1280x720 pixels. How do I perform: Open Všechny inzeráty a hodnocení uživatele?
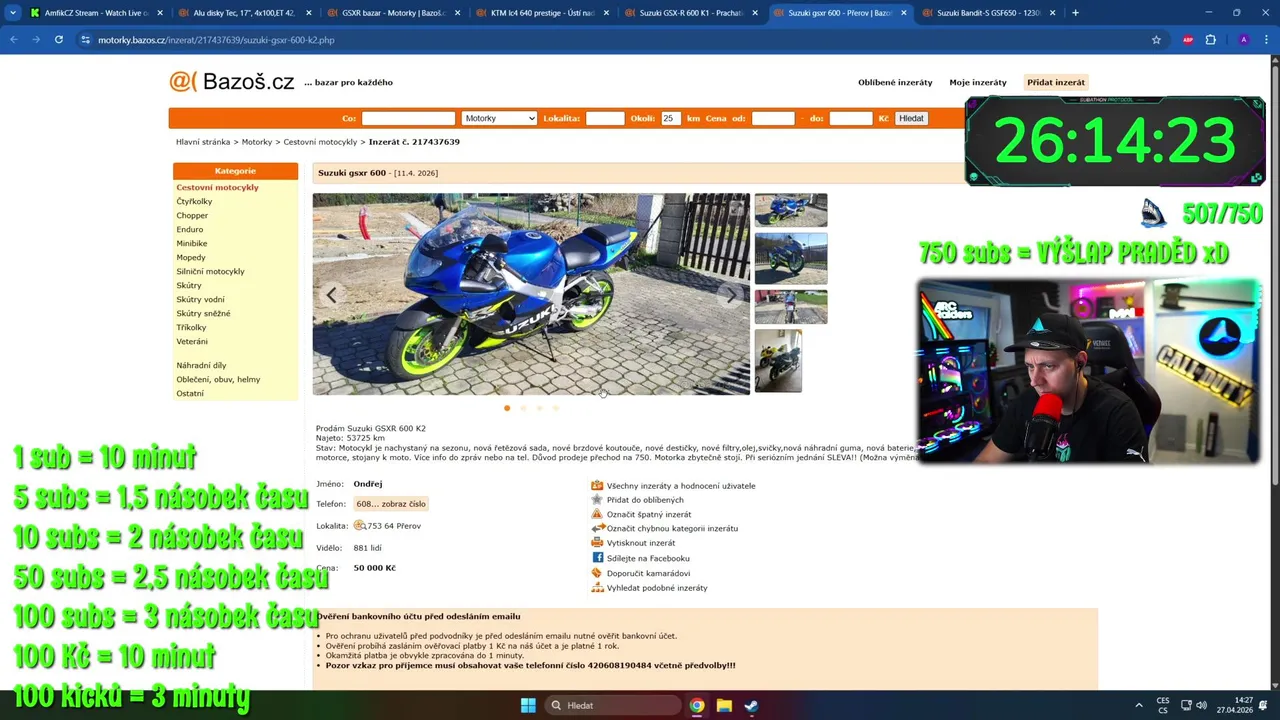[x=681, y=486]
